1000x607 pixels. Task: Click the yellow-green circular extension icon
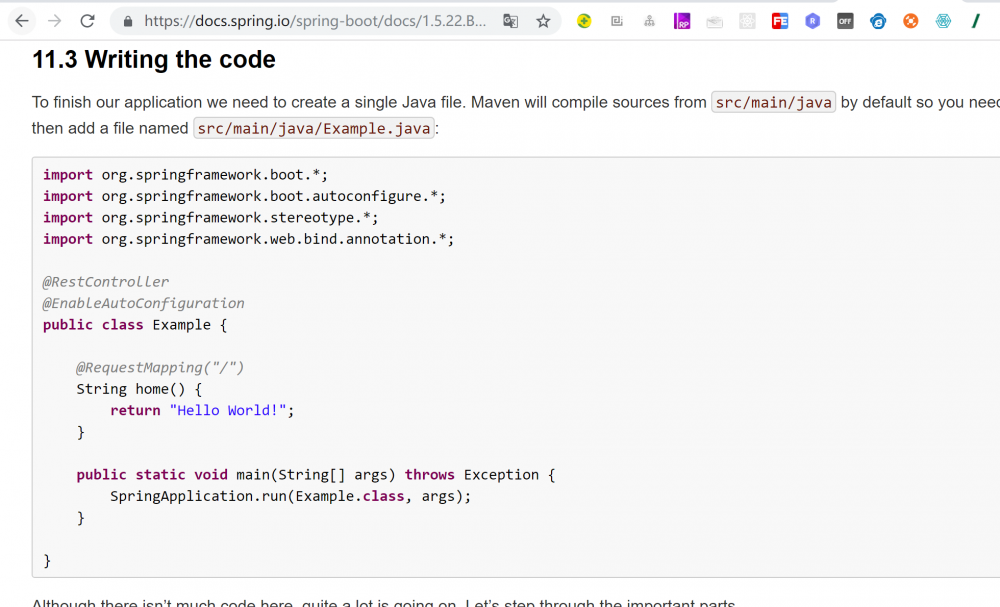[584, 21]
